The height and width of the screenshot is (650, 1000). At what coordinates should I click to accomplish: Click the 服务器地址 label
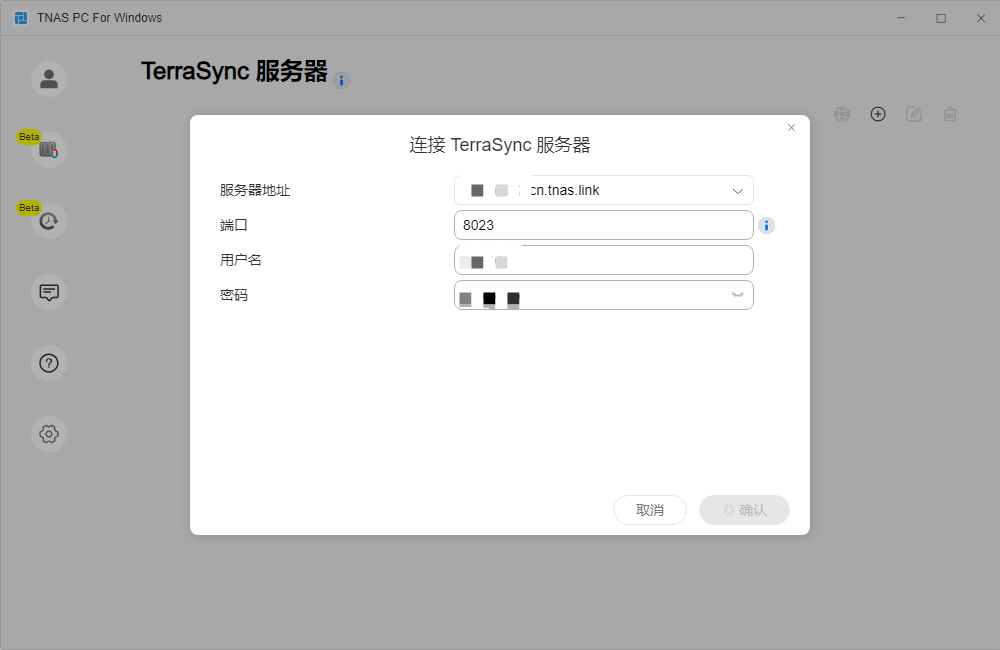click(255, 190)
